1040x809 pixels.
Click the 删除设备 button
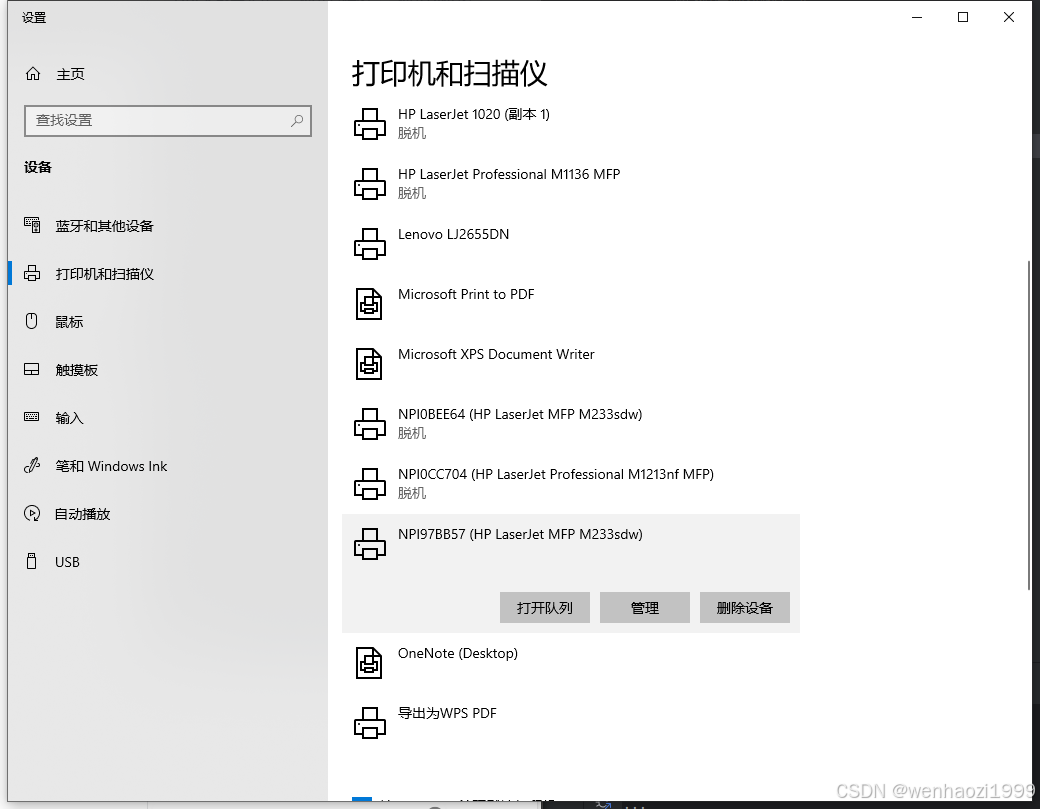744,607
